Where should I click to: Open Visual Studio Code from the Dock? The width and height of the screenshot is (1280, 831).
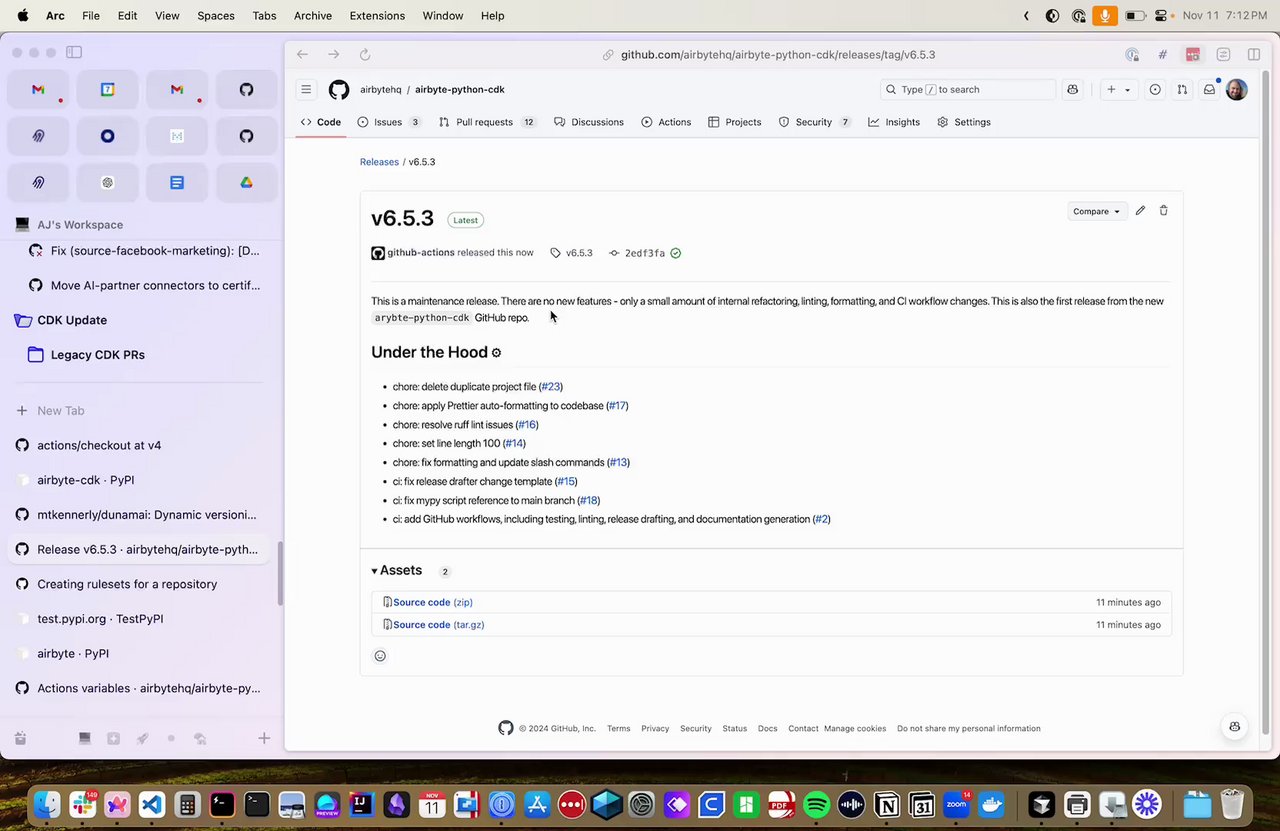point(152,804)
